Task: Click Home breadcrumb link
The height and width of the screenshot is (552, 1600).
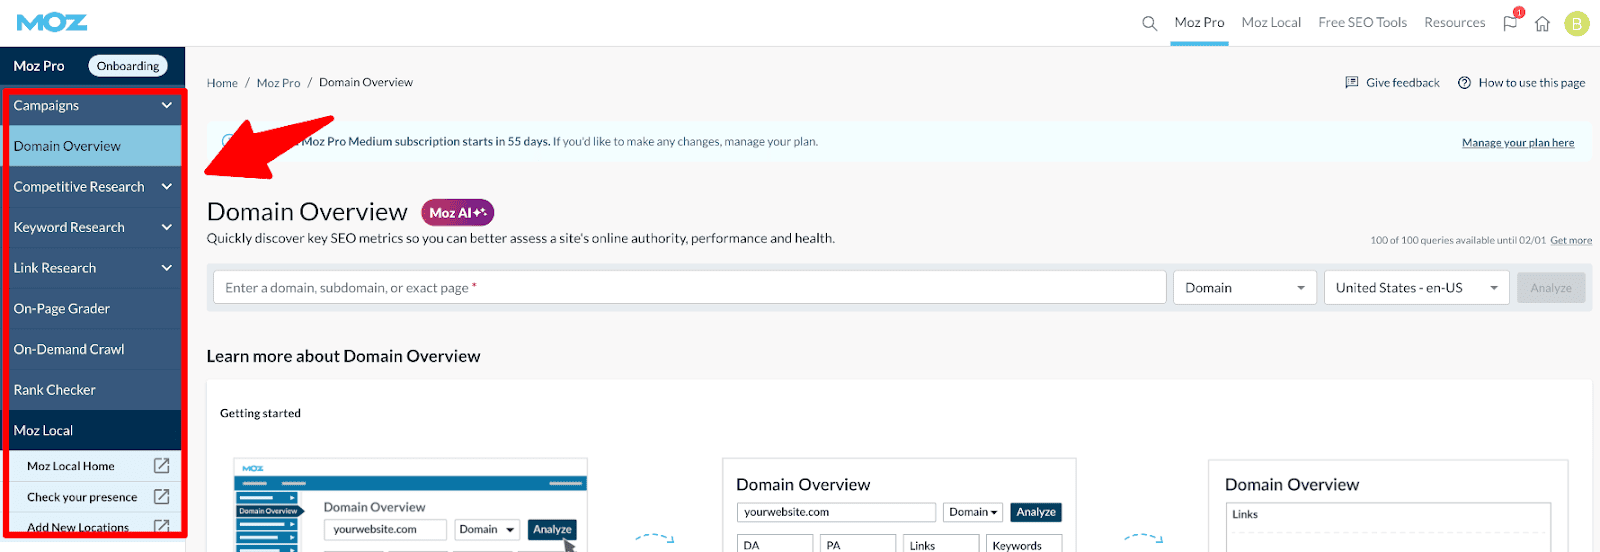Action: pyautogui.click(x=222, y=83)
